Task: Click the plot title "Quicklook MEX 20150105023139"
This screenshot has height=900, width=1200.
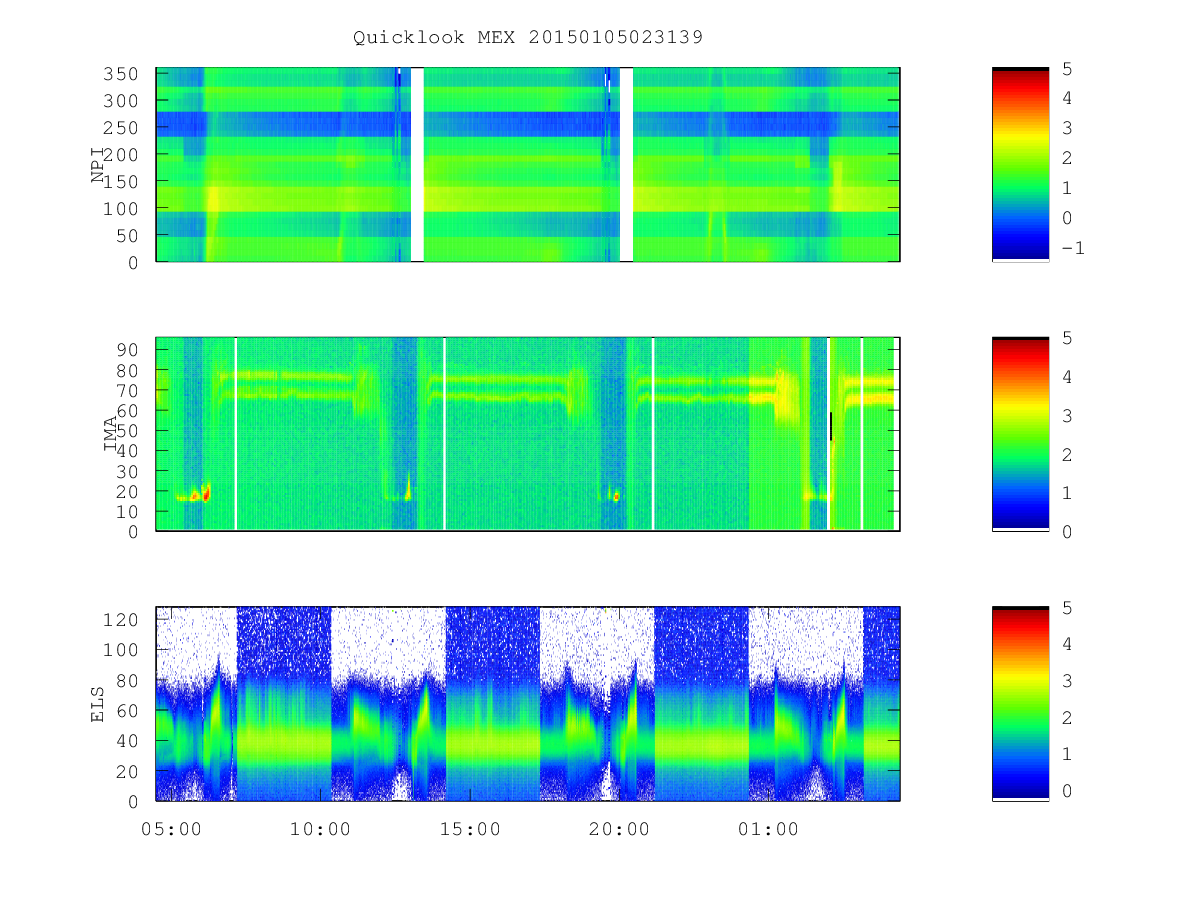Action: click(528, 37)
